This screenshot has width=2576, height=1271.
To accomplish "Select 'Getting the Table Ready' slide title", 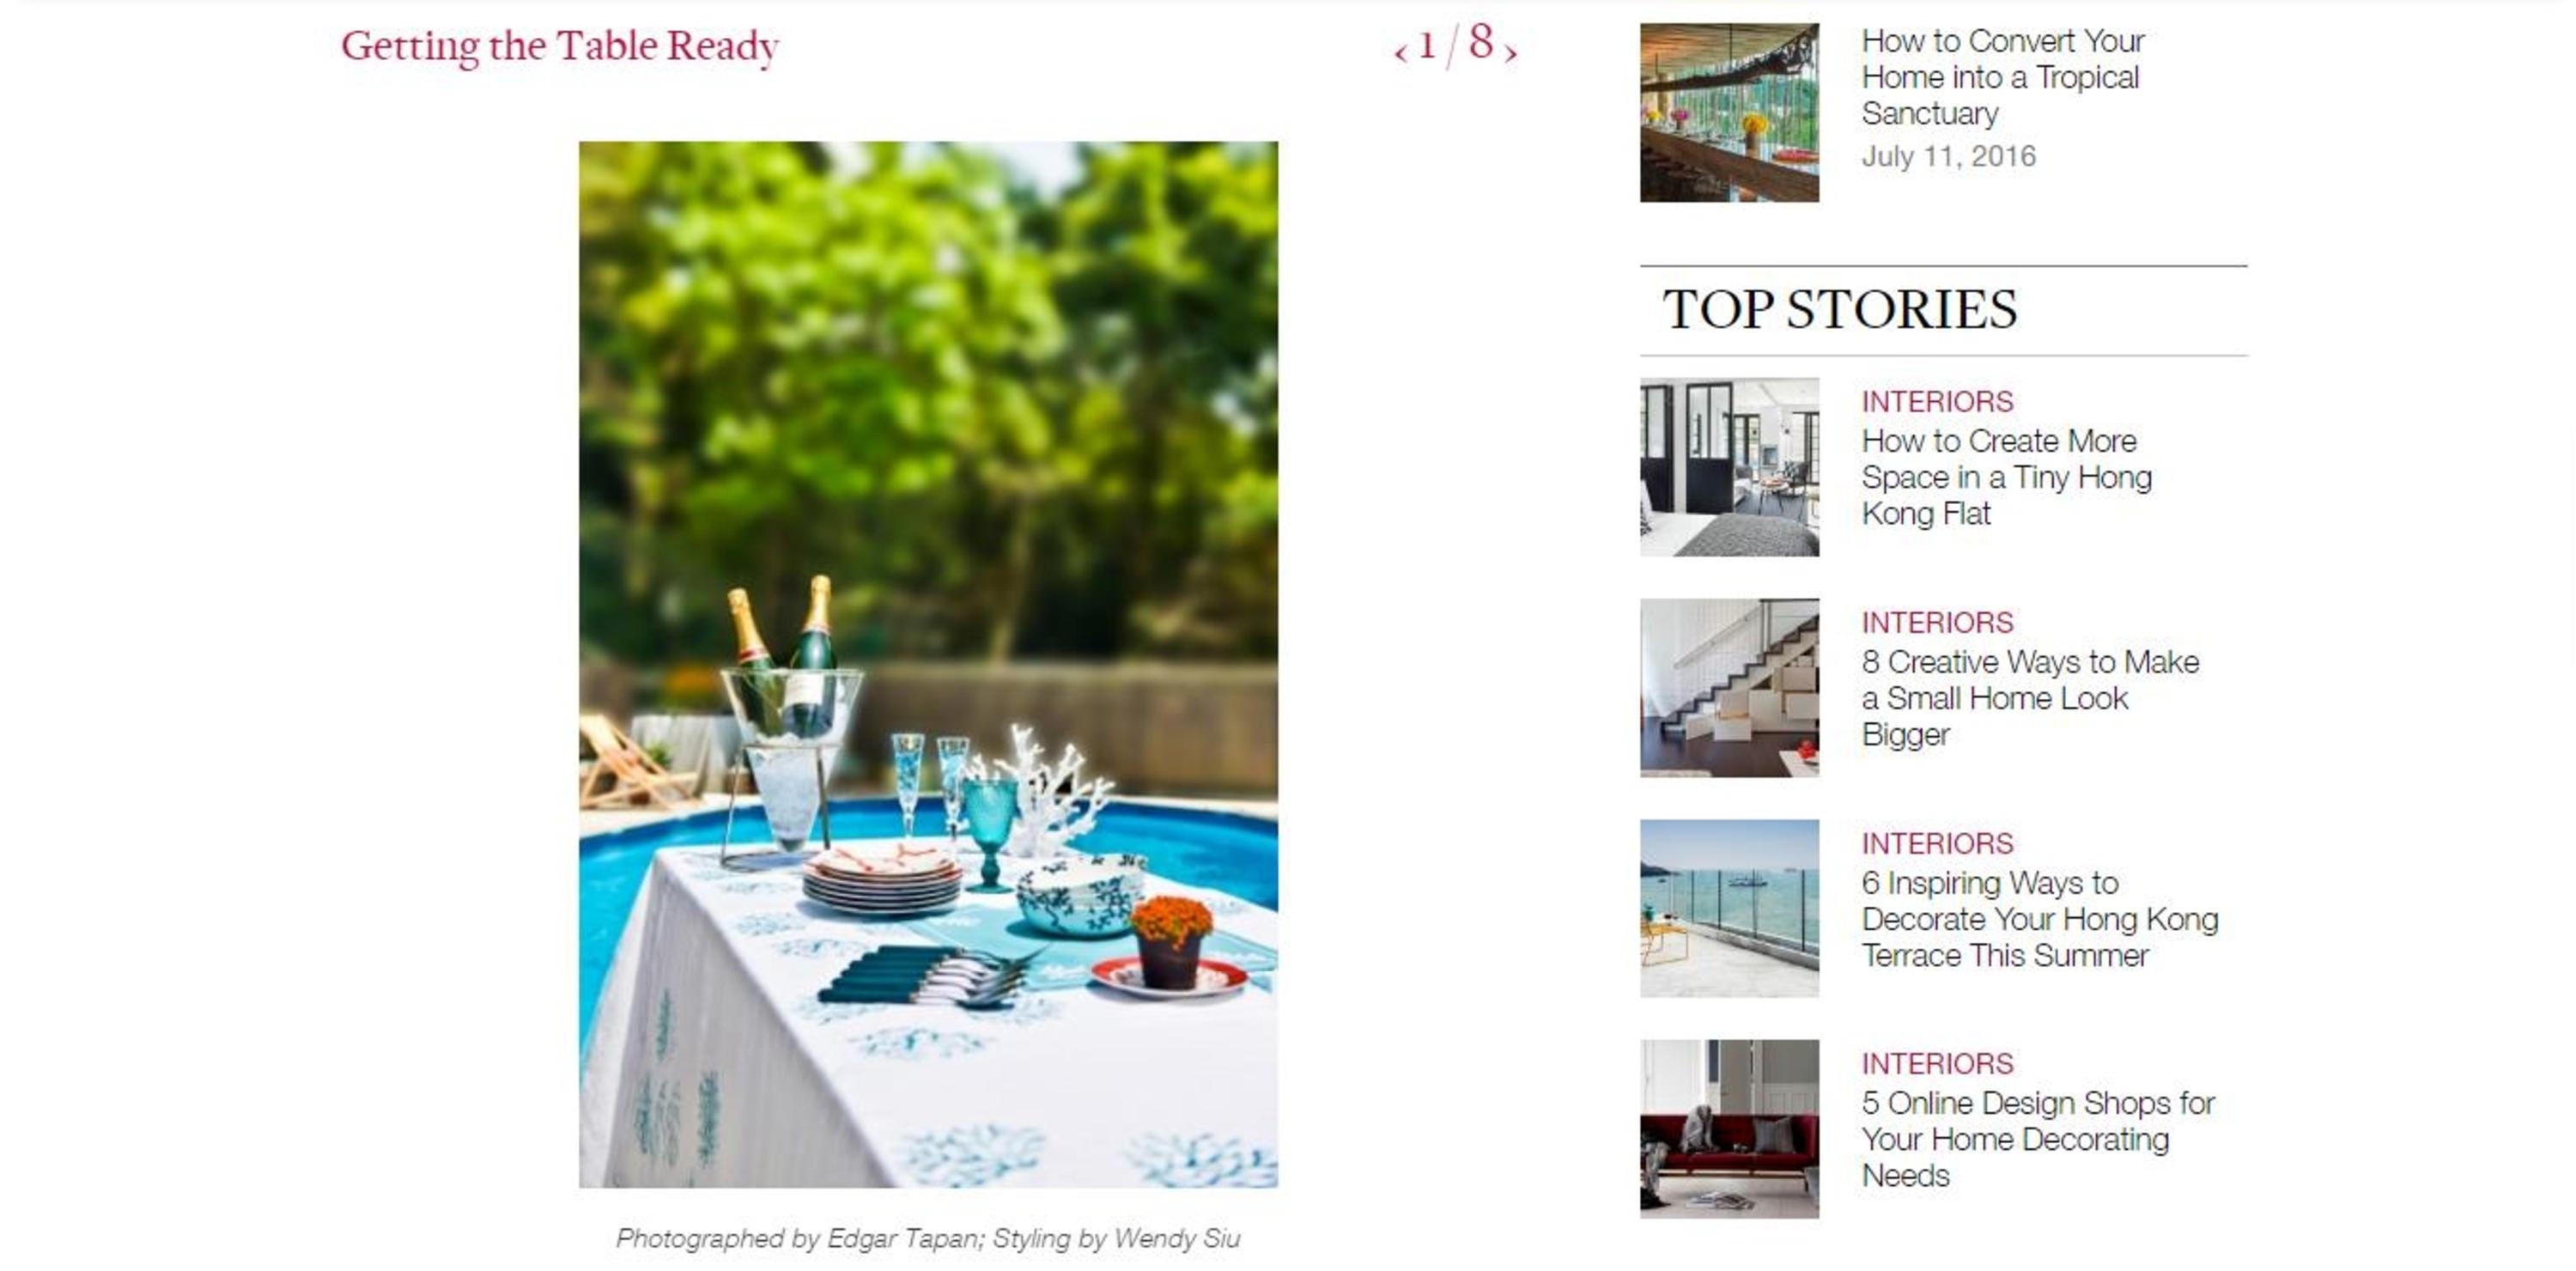I will tap(560, 47).
